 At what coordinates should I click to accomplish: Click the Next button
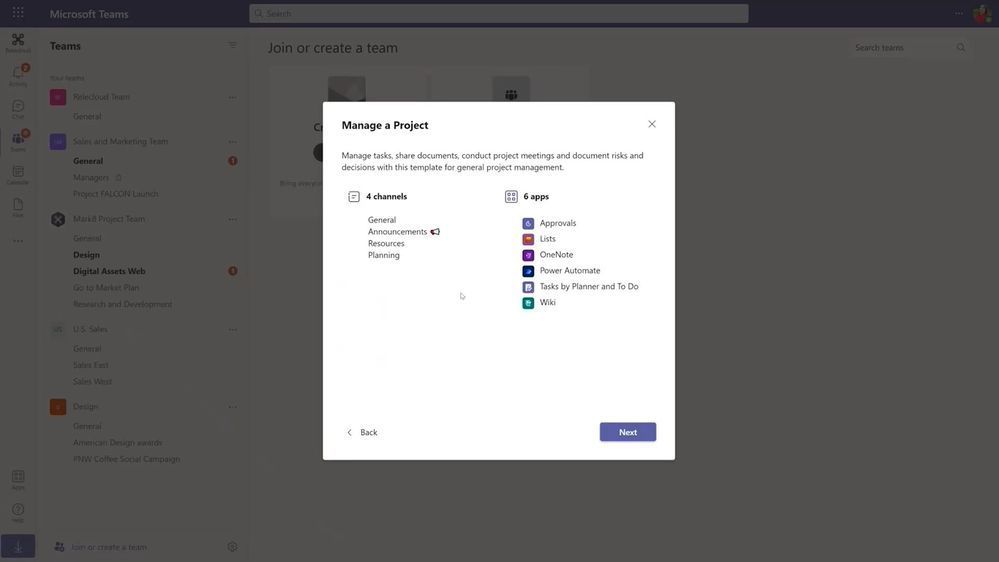tap(628, 432)
